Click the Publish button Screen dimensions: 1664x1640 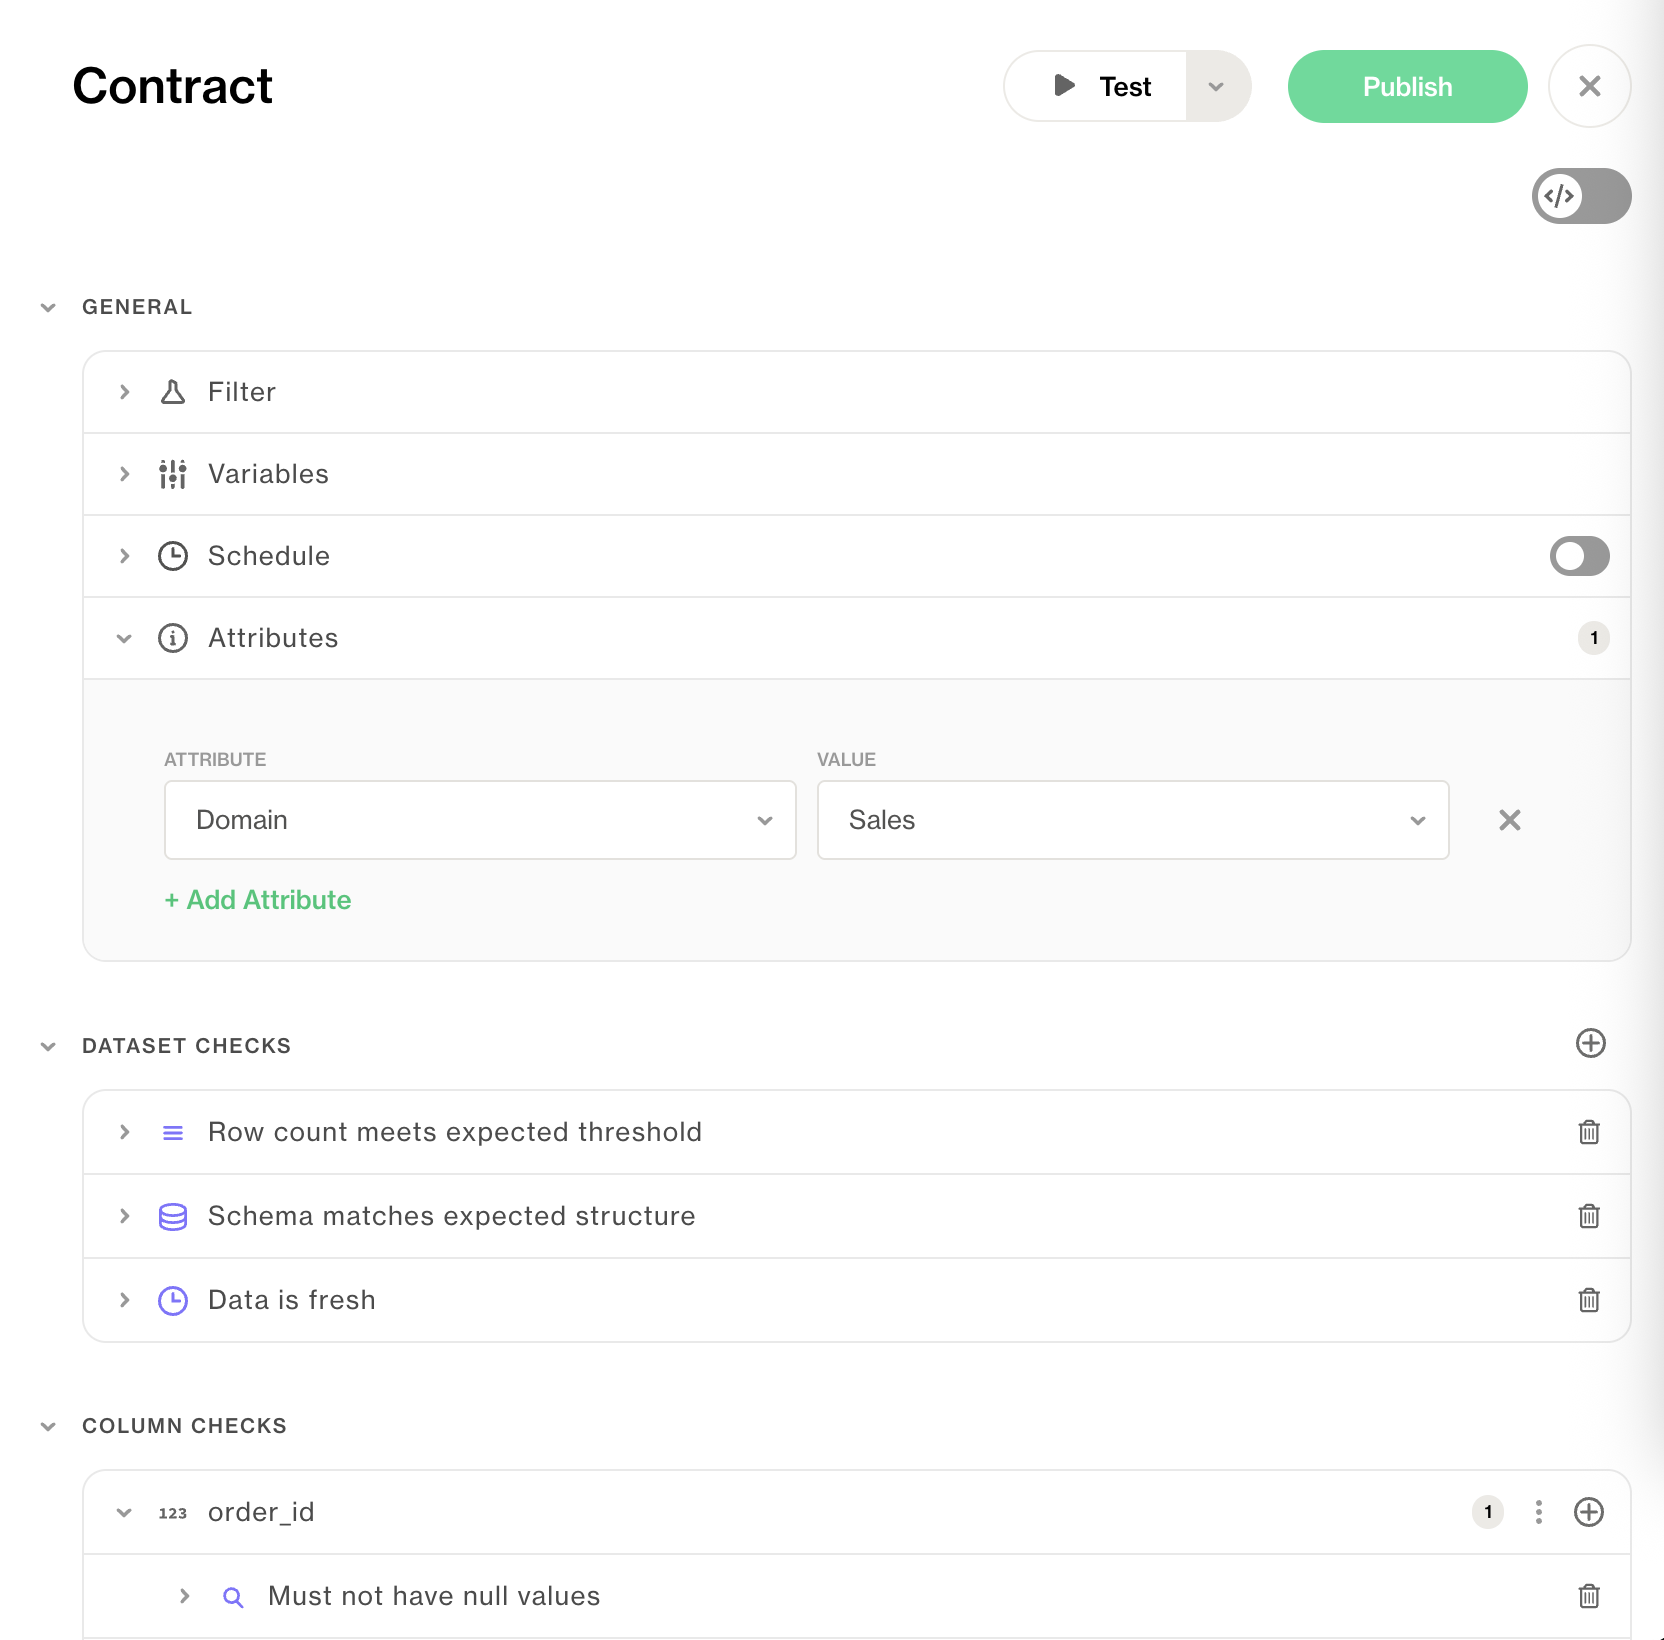tap(1407, 87)
